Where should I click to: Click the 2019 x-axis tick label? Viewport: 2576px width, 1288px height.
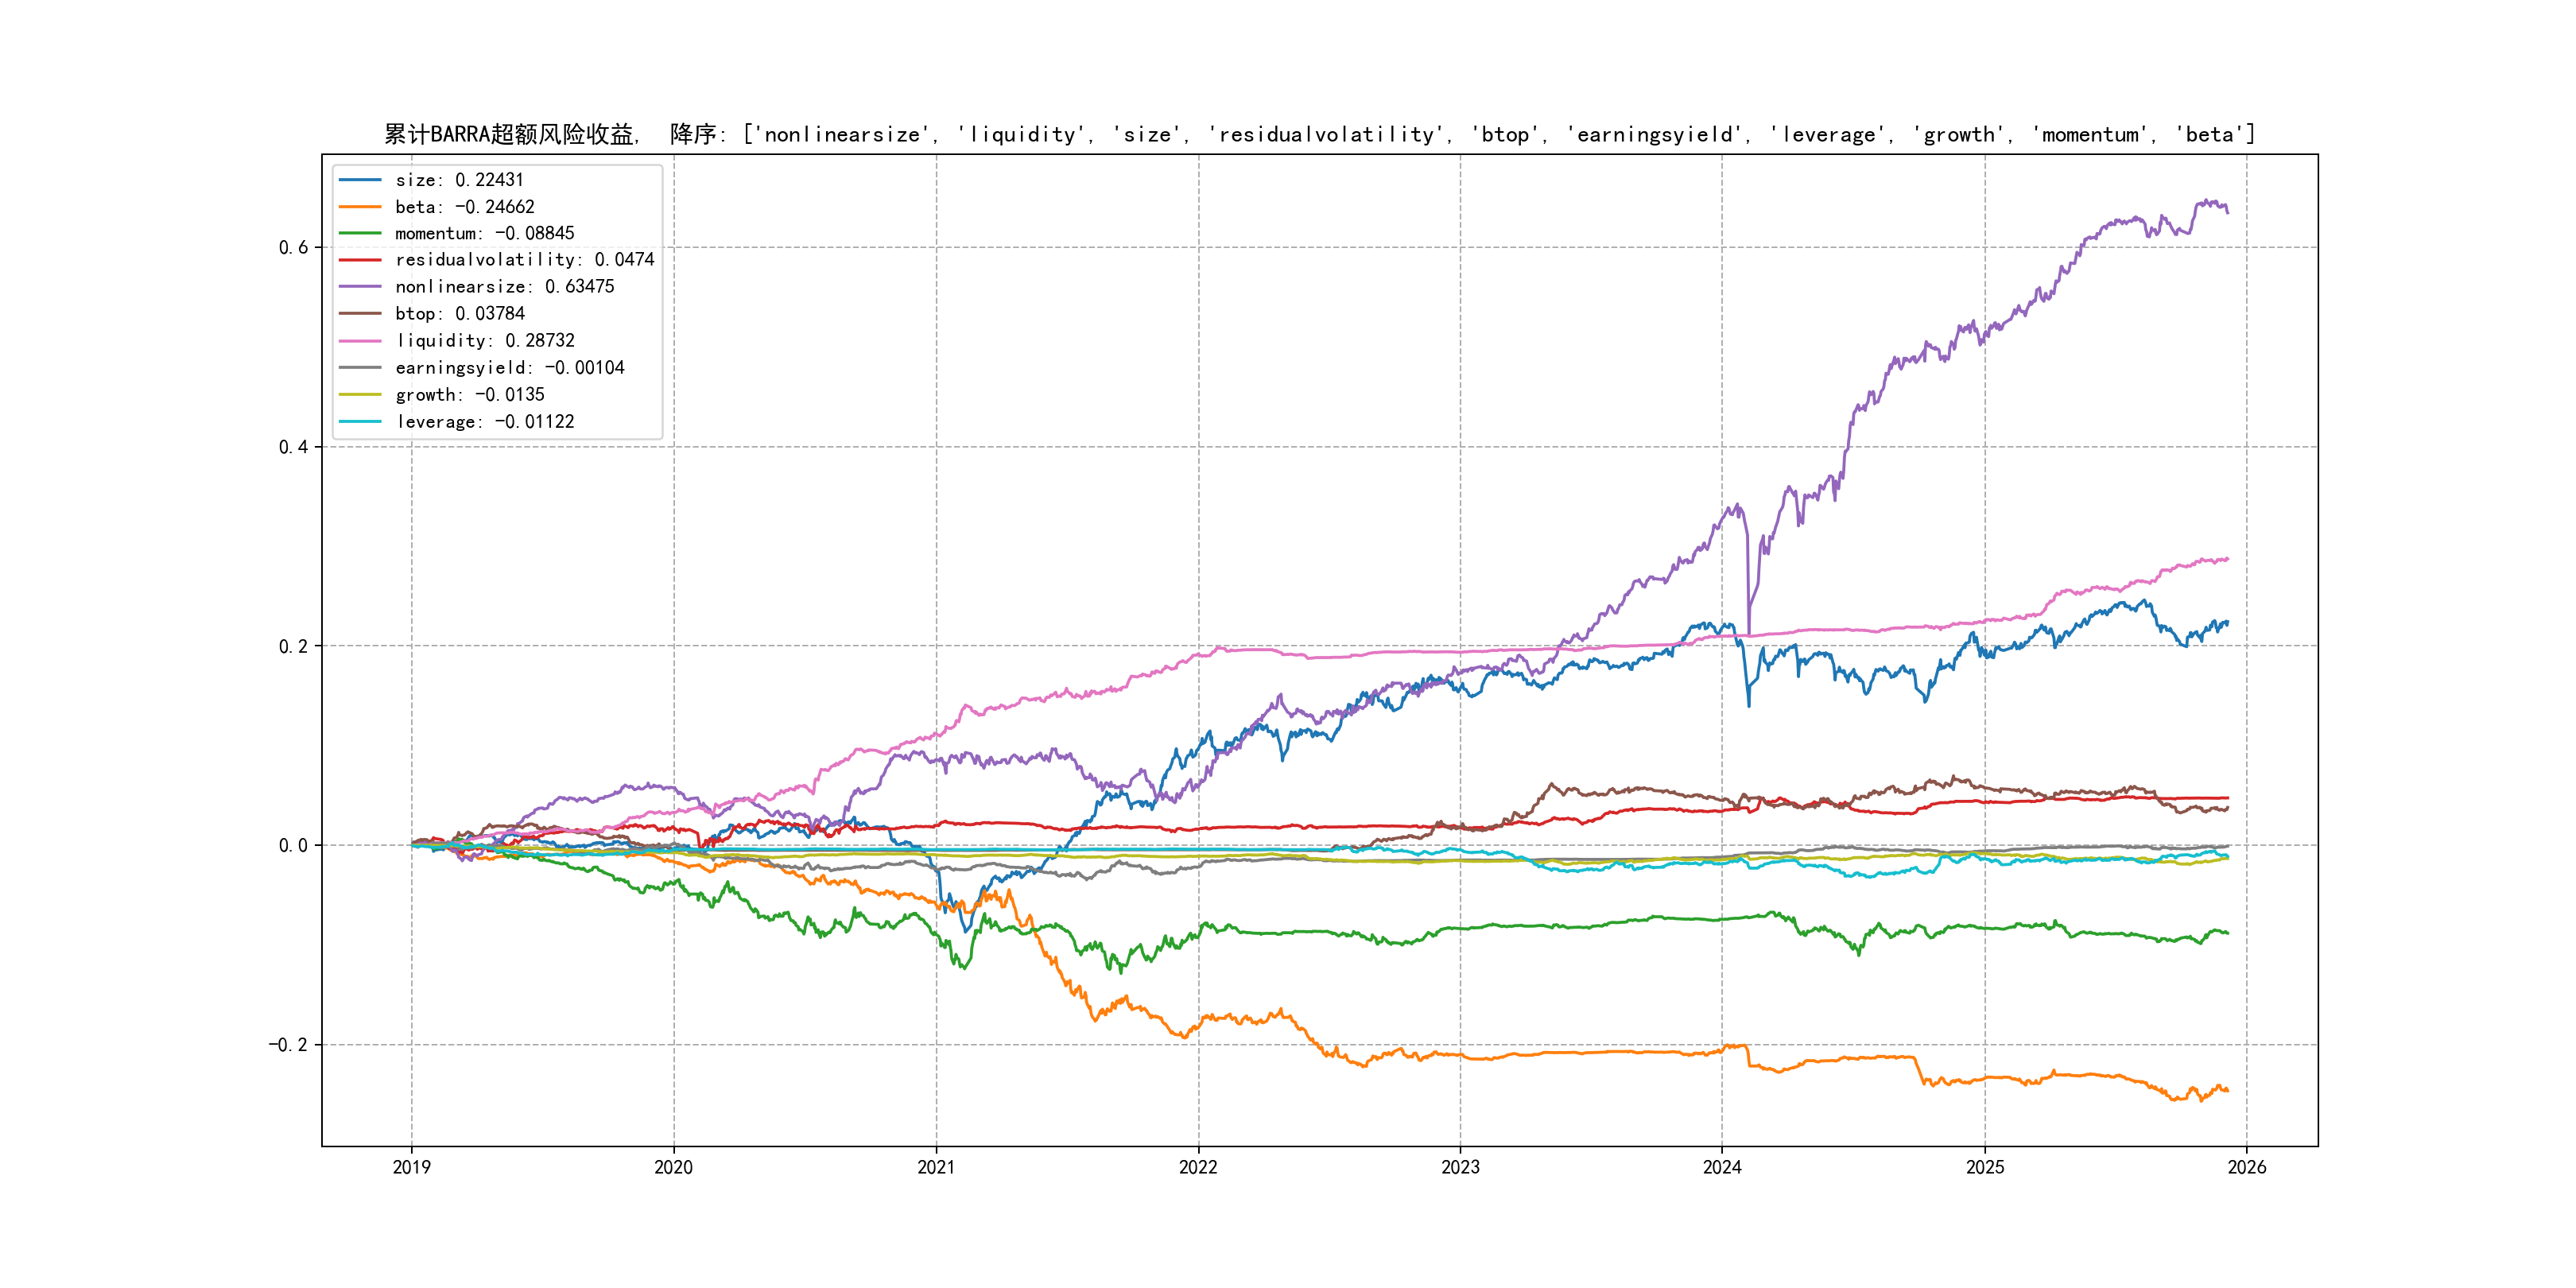pyautogui.click(x=411, y=1167)
